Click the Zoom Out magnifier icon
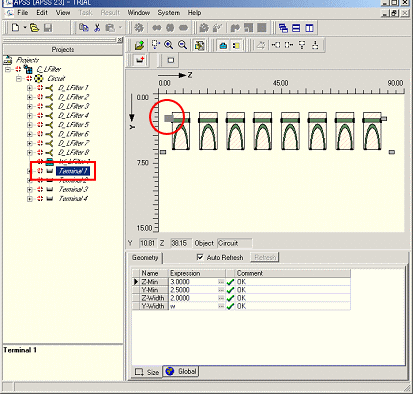The width and height of the screenshot is (413, 394). (182, 45)
